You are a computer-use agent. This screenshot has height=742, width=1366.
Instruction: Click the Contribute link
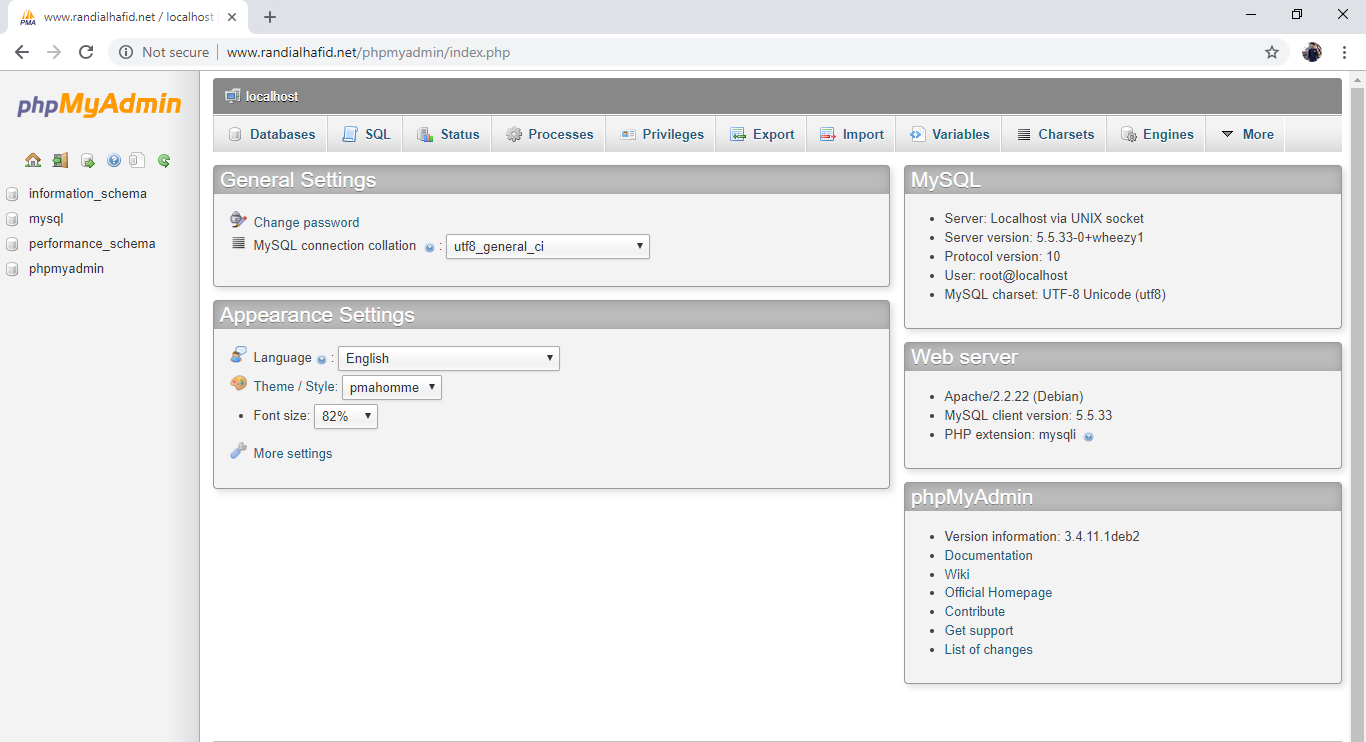pyautogui.click(x=975, y=611)
